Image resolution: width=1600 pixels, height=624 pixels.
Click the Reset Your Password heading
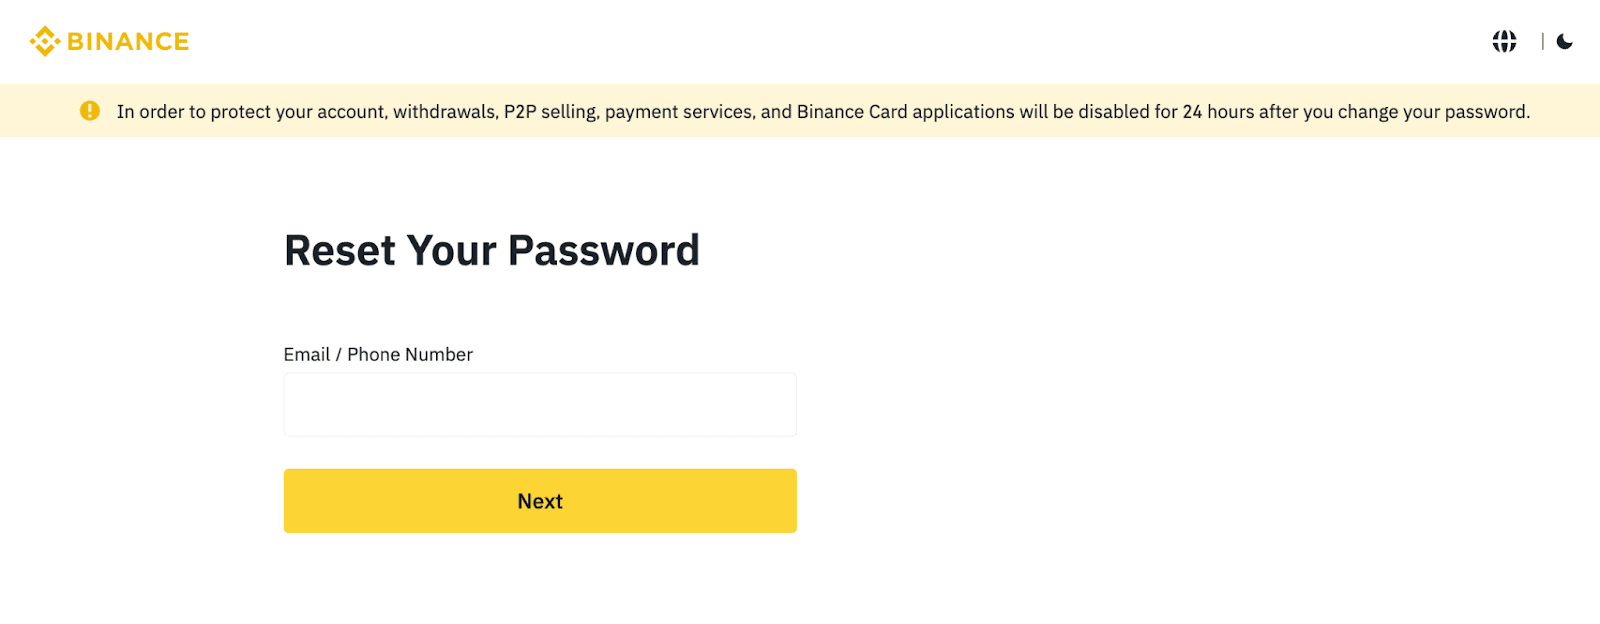coord(491,250)
